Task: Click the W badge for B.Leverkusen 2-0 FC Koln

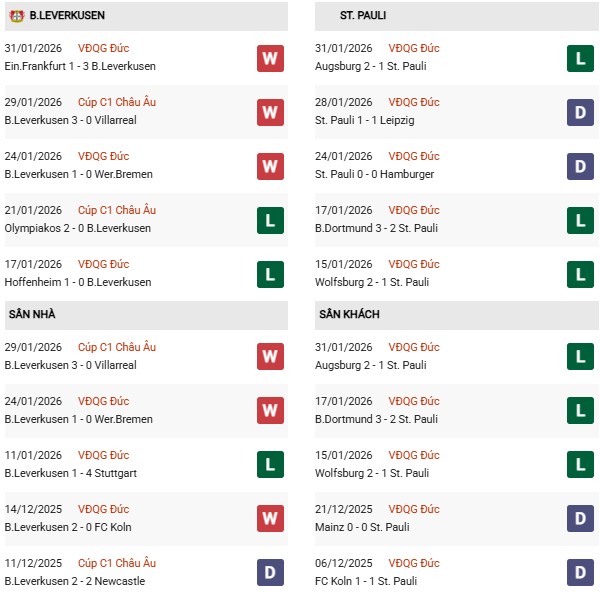Action: tap(269, 519)
